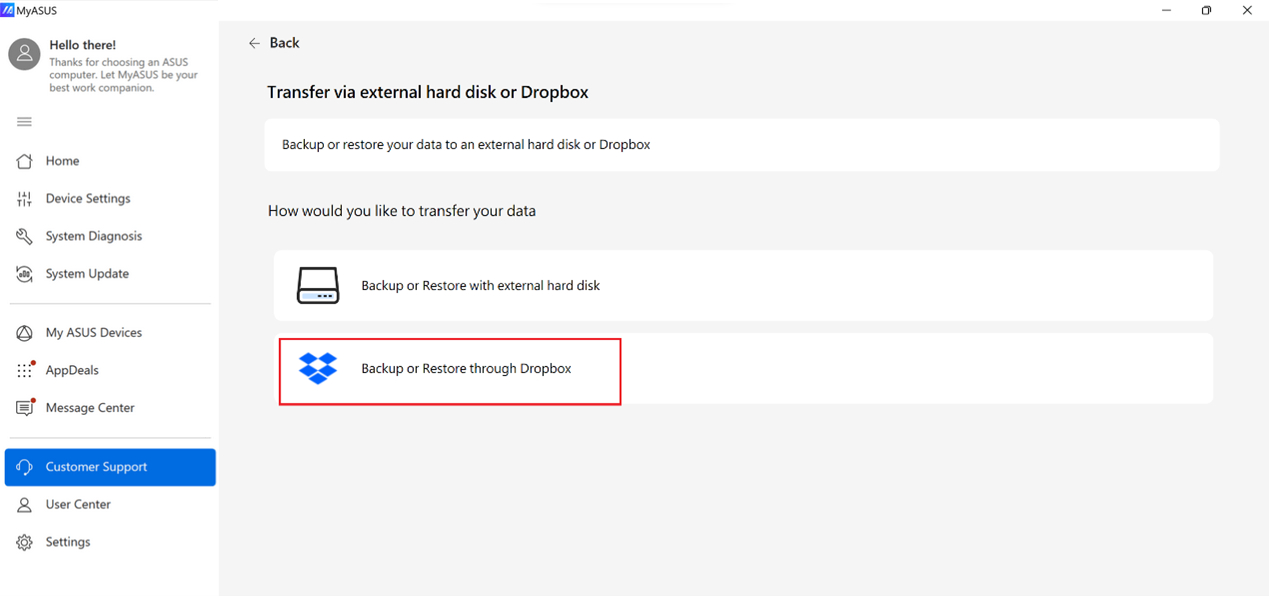Click the System Update icon
Screen dimensions: 1269x598
click(25, 274)
